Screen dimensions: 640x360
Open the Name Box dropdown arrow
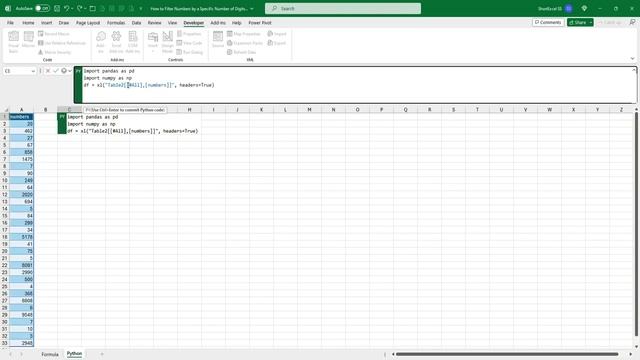pyautogui.click(x=33, y=71)
